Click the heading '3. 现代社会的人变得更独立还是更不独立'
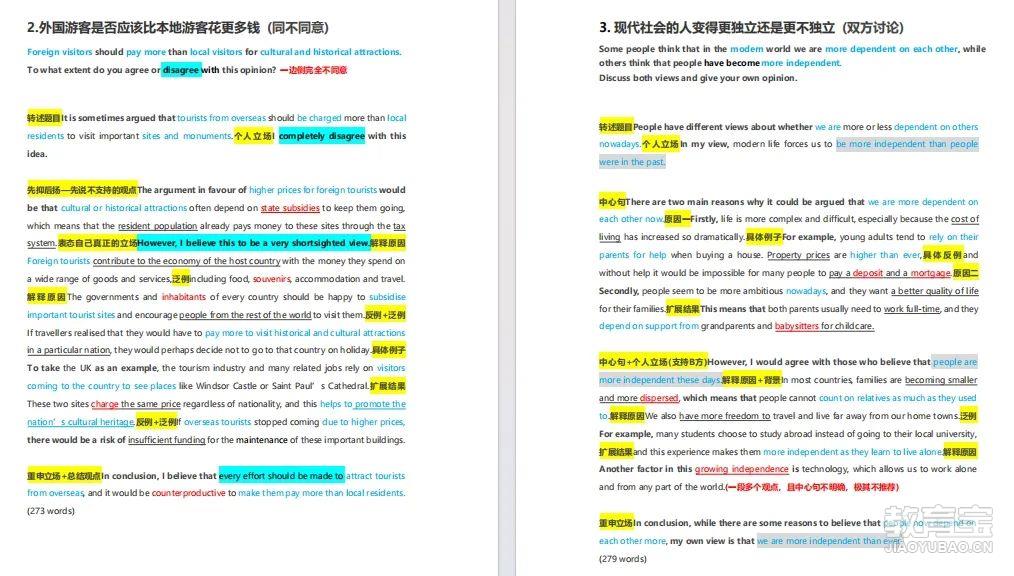The width and height of the screenshot is (1014, 576). tap(715, 28)
